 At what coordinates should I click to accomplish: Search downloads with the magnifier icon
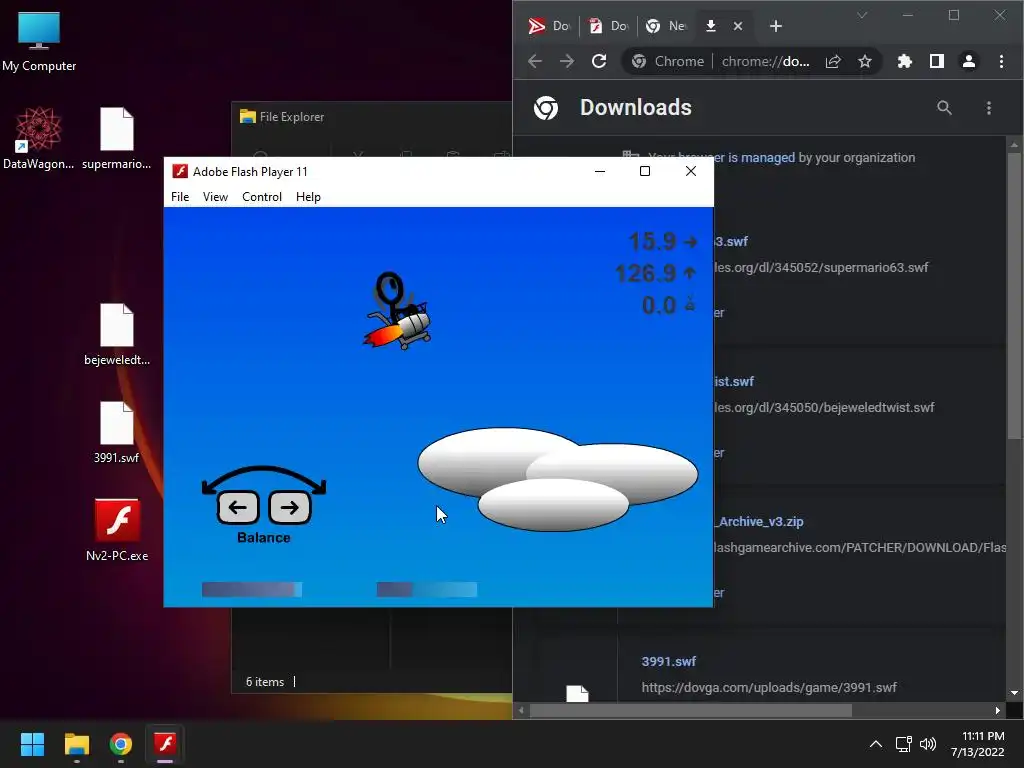click(944, 108)
